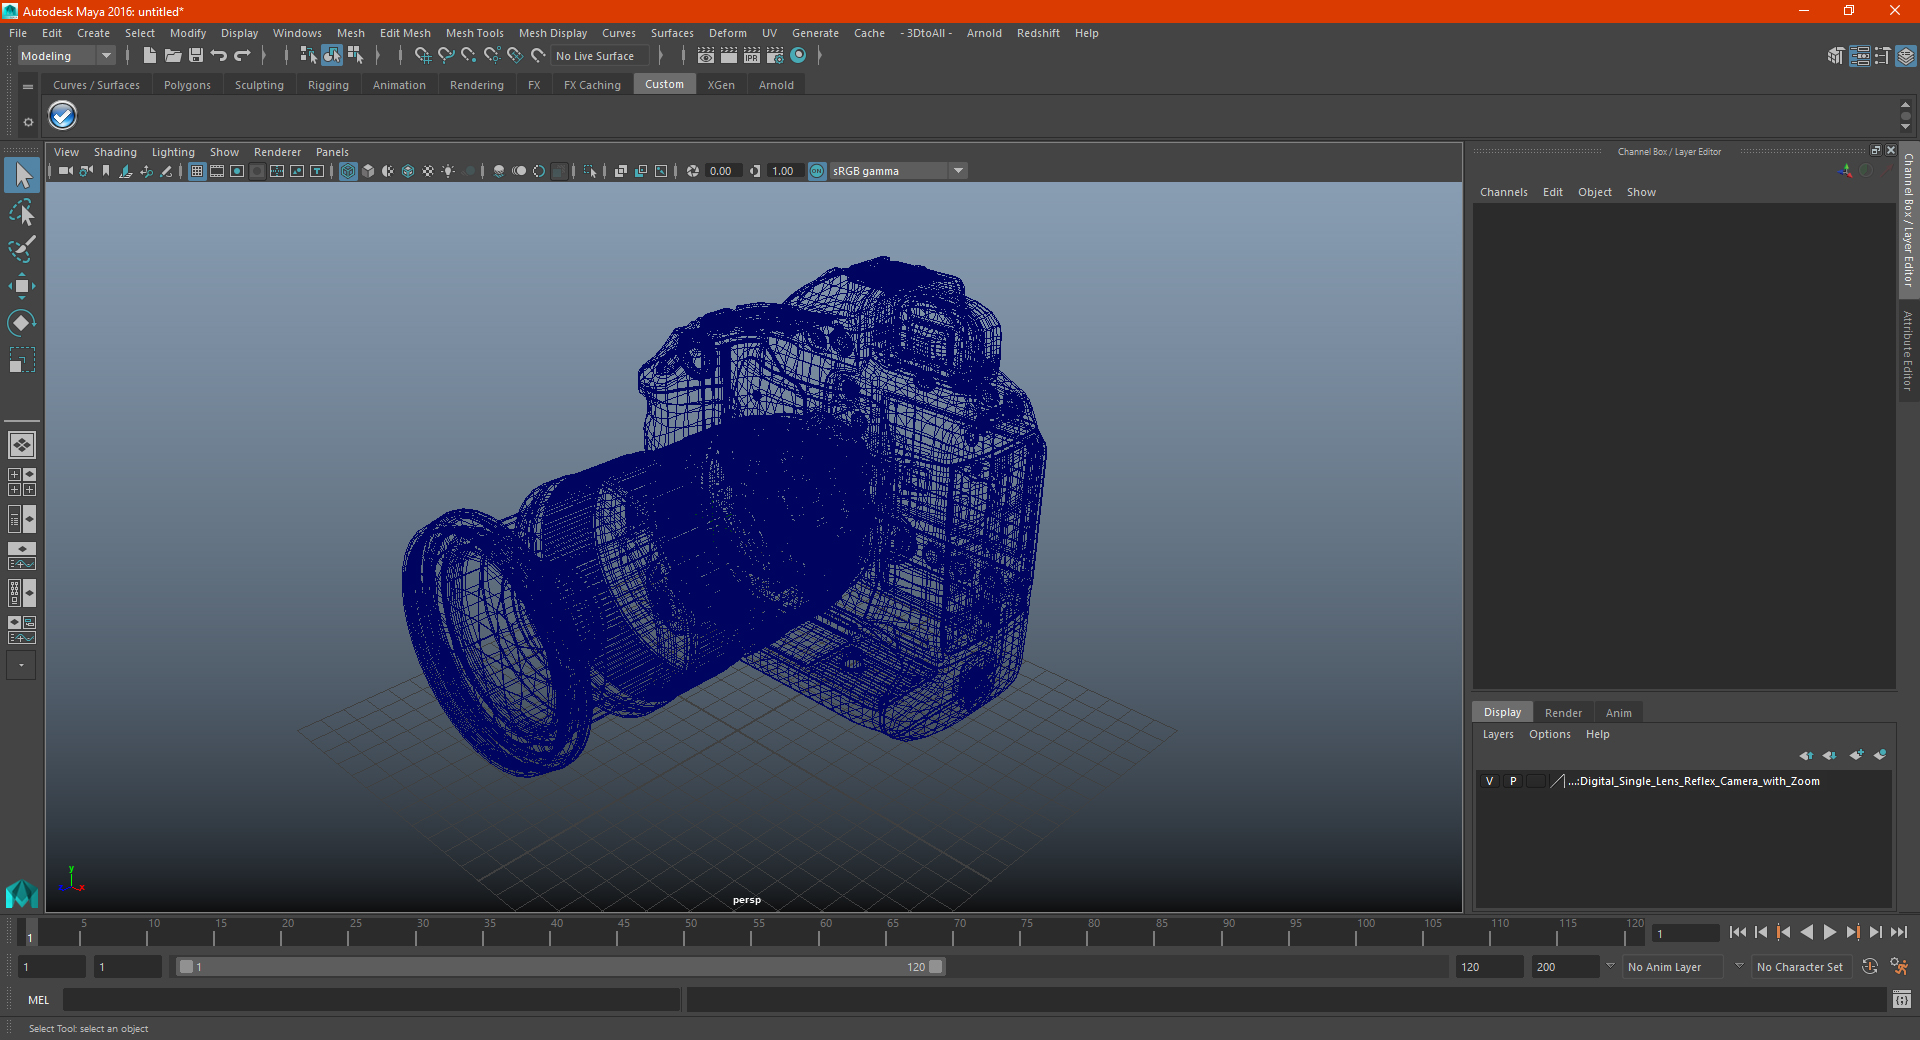Toggle snap to grids
This screenshot has height=1040, width=1920.
tap(423, 56)
